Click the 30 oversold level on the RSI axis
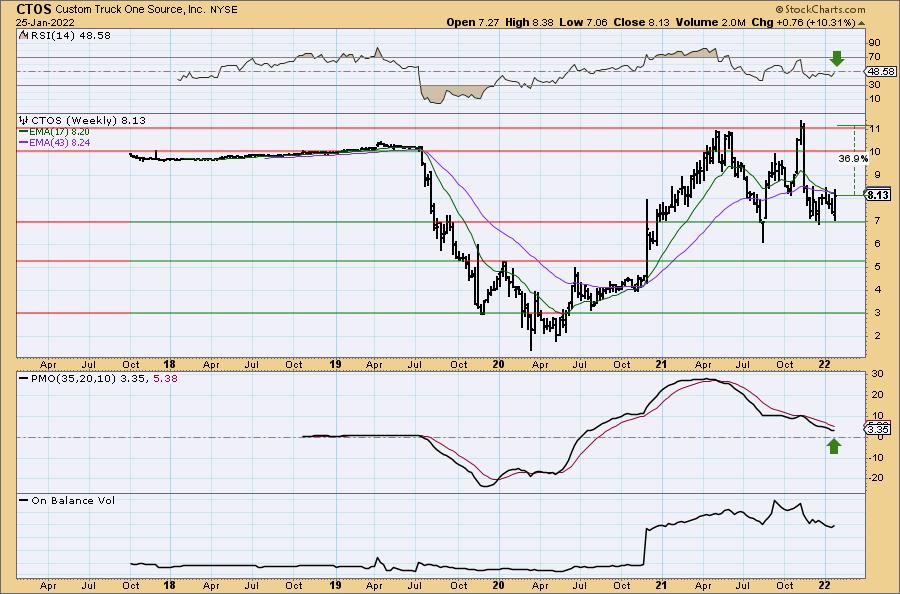900x594 pixels. [x=874, y=84]
